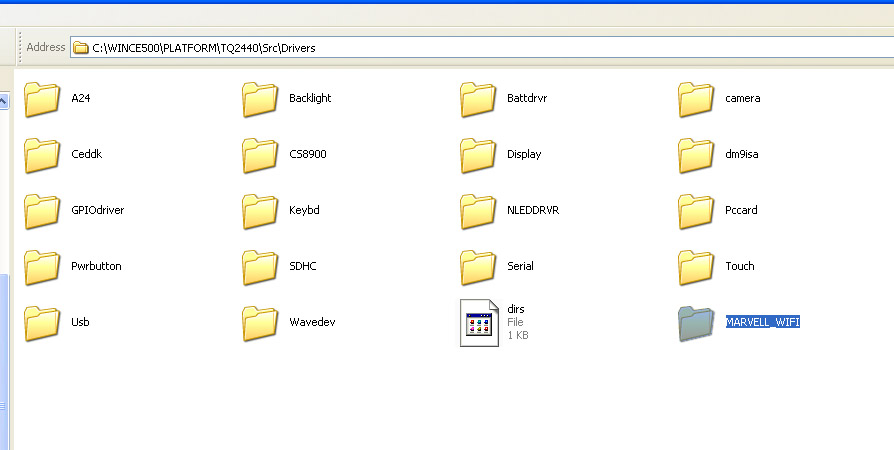Click the SDHC folder name
This screenshot has height=450, width=894.
pyautogui.click(x=303, y=266)
